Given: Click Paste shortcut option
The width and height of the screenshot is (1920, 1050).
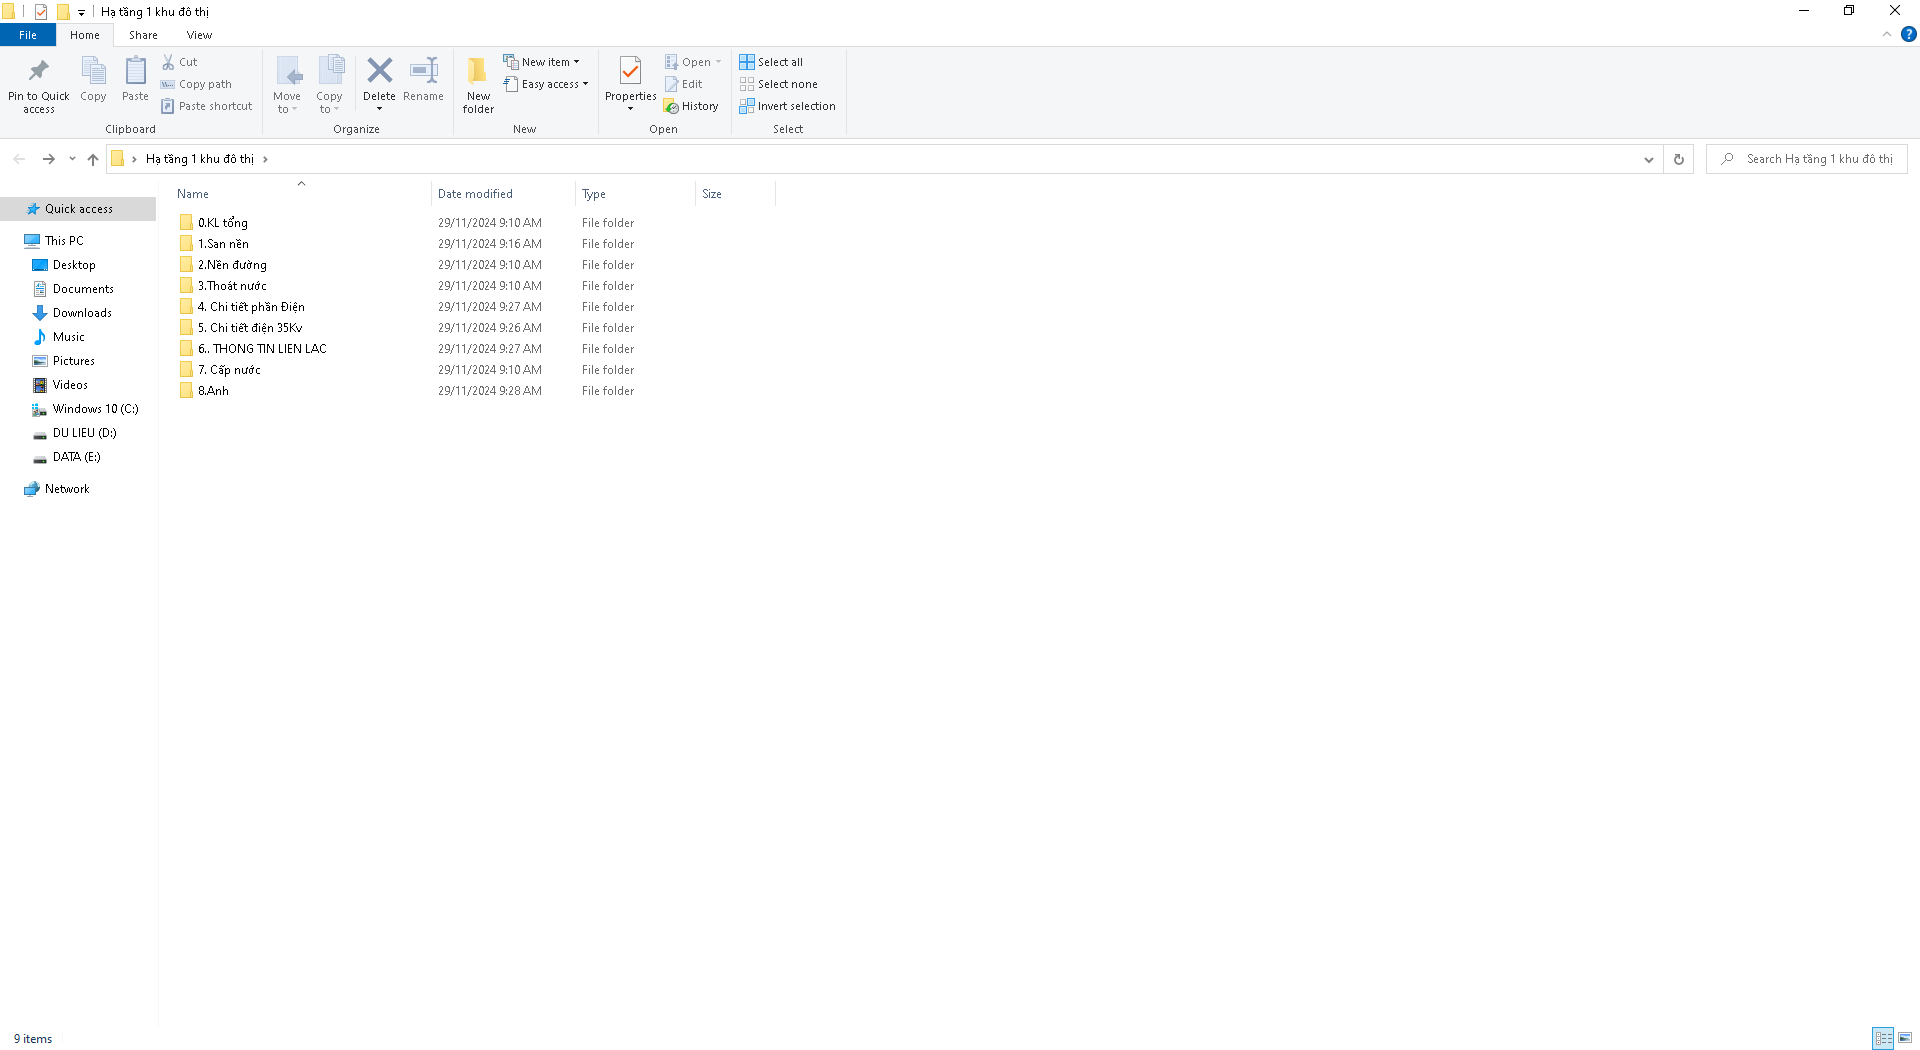Looking at the screenshot, I should tap(207, 106).
